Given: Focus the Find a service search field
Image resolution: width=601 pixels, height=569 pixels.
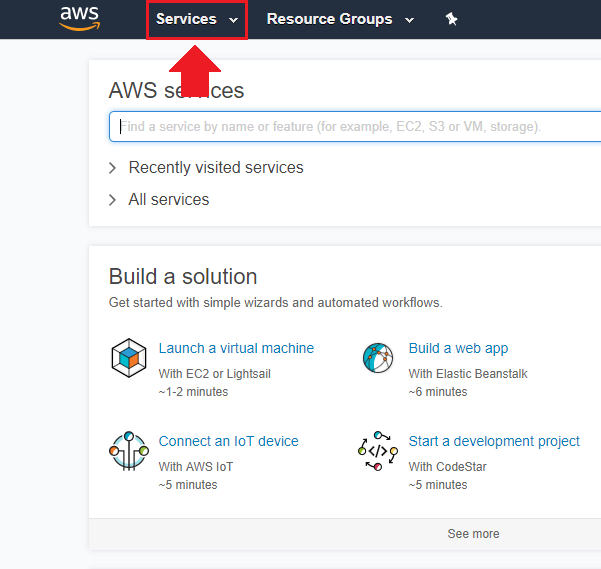Looking at the screenshot, I should (x=355, y=126).
